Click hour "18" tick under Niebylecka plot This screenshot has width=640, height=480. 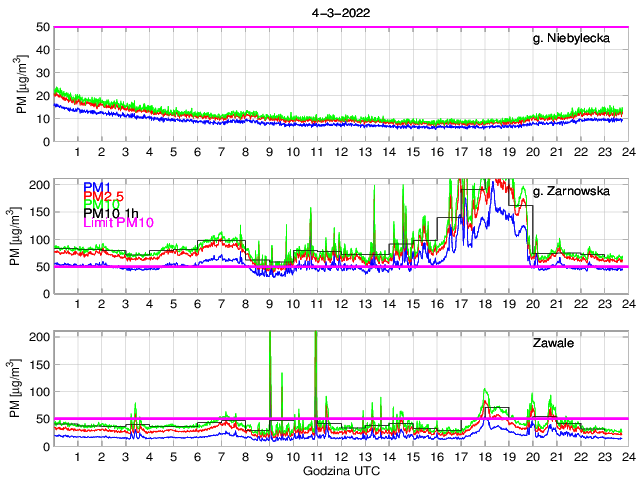click(485, 152)
